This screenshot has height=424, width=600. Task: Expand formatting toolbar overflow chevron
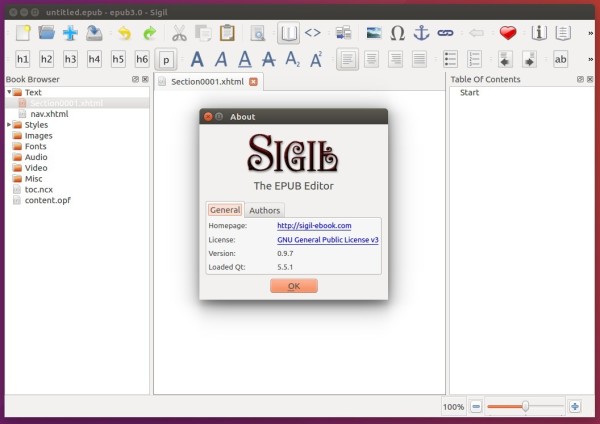[590, 59]
